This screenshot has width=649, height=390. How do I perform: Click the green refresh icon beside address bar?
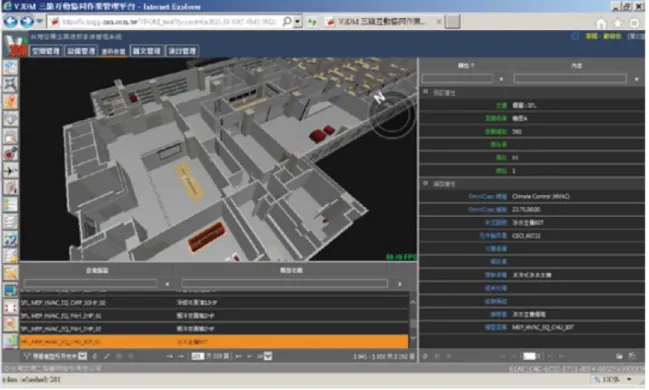click(312, 22)
